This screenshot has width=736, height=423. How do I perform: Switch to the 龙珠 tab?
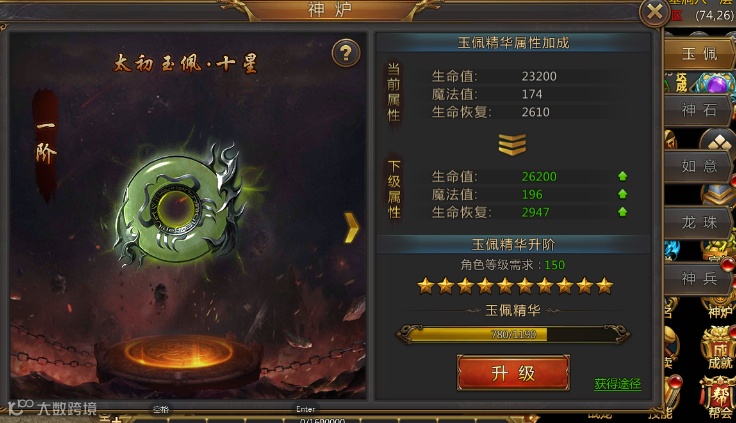698,222
